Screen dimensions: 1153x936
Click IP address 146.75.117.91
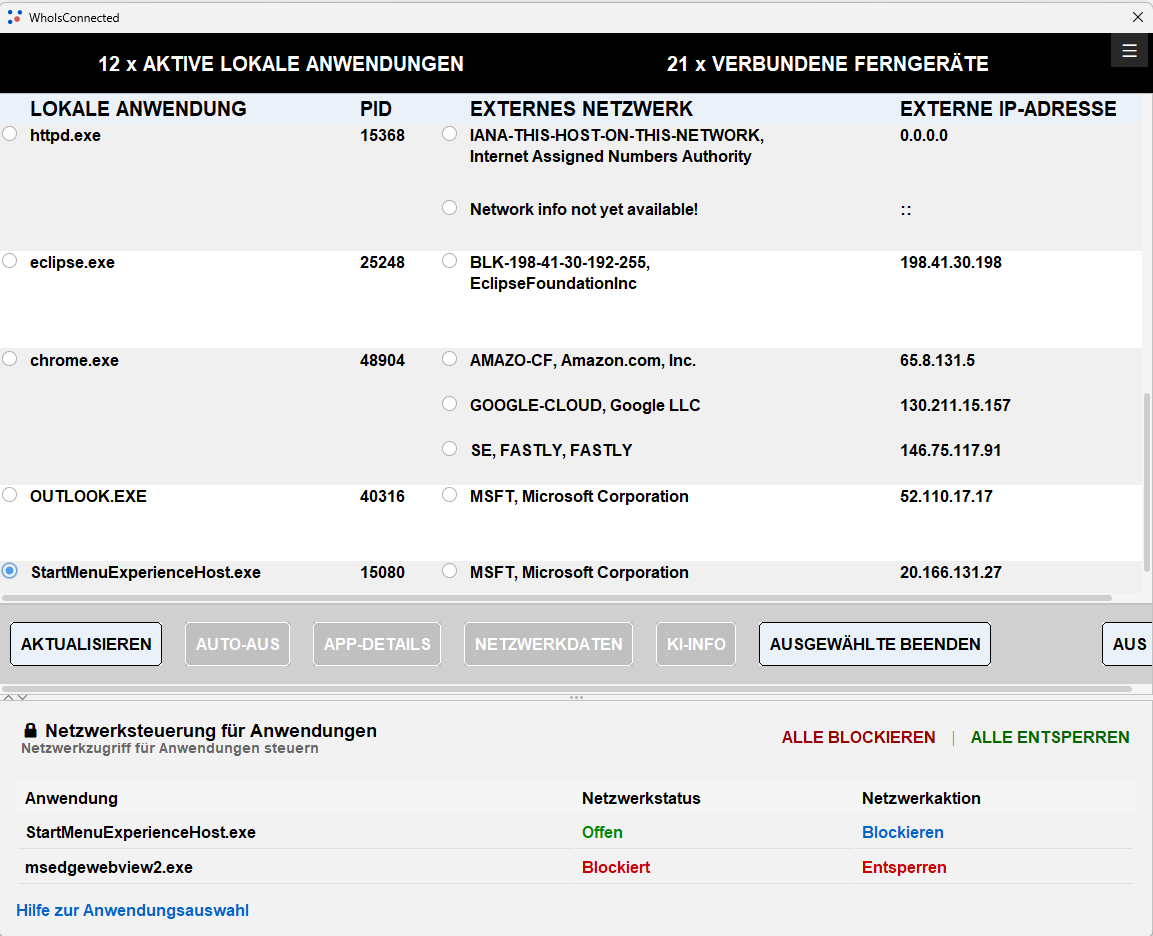pyautogui.click(x=951, y=450)
